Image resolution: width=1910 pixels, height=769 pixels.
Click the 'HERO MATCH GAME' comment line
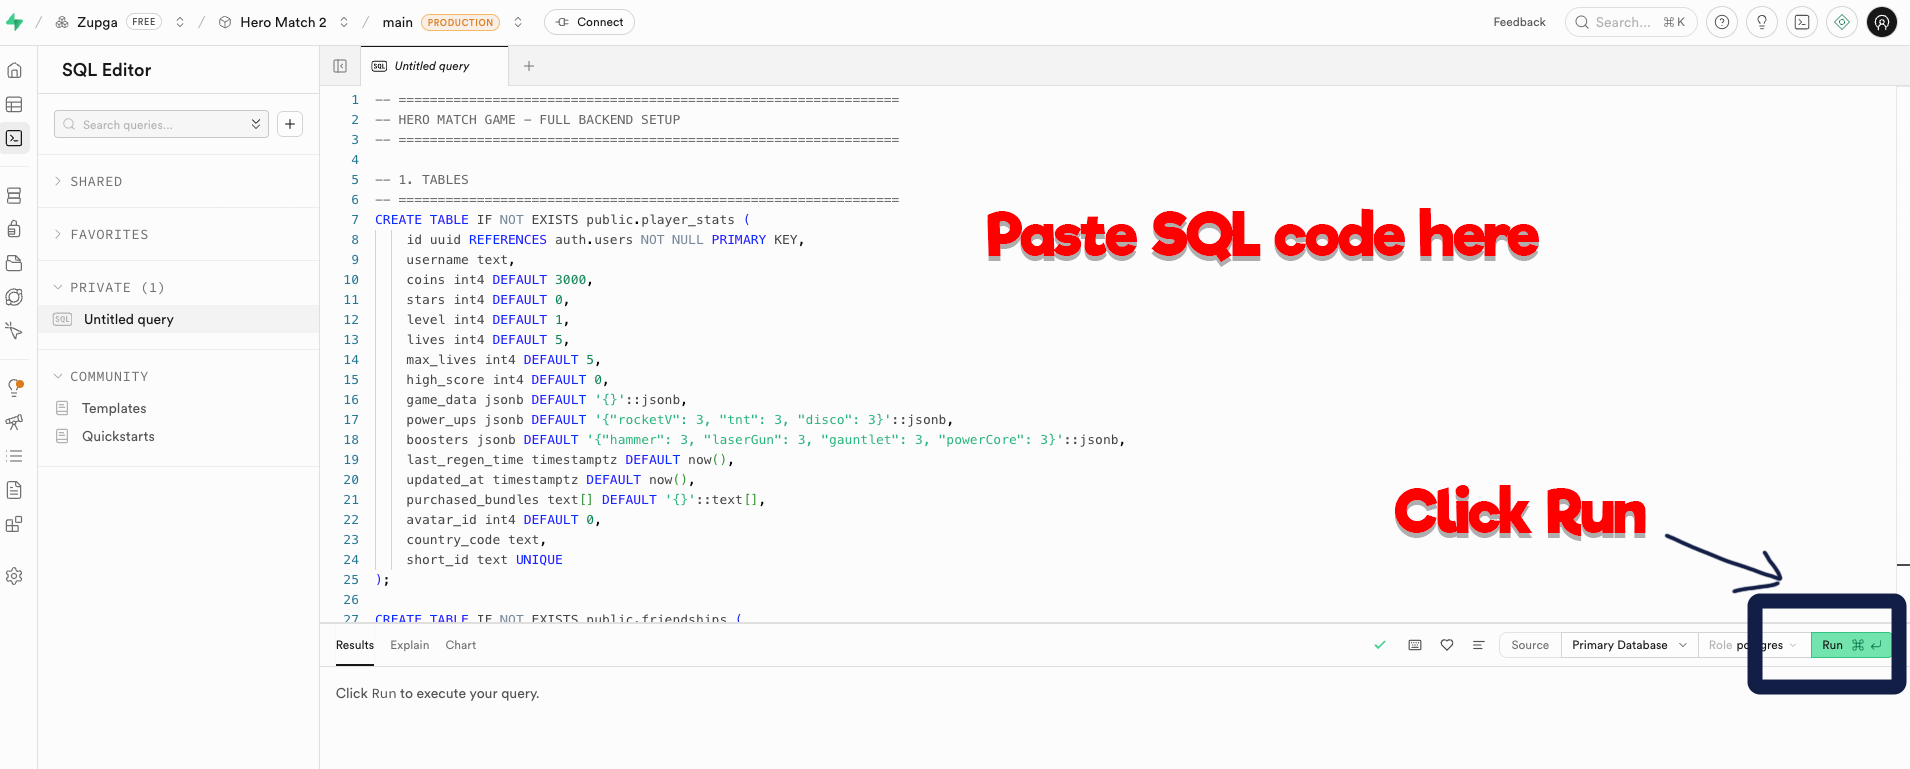click(x=527, y=120)
